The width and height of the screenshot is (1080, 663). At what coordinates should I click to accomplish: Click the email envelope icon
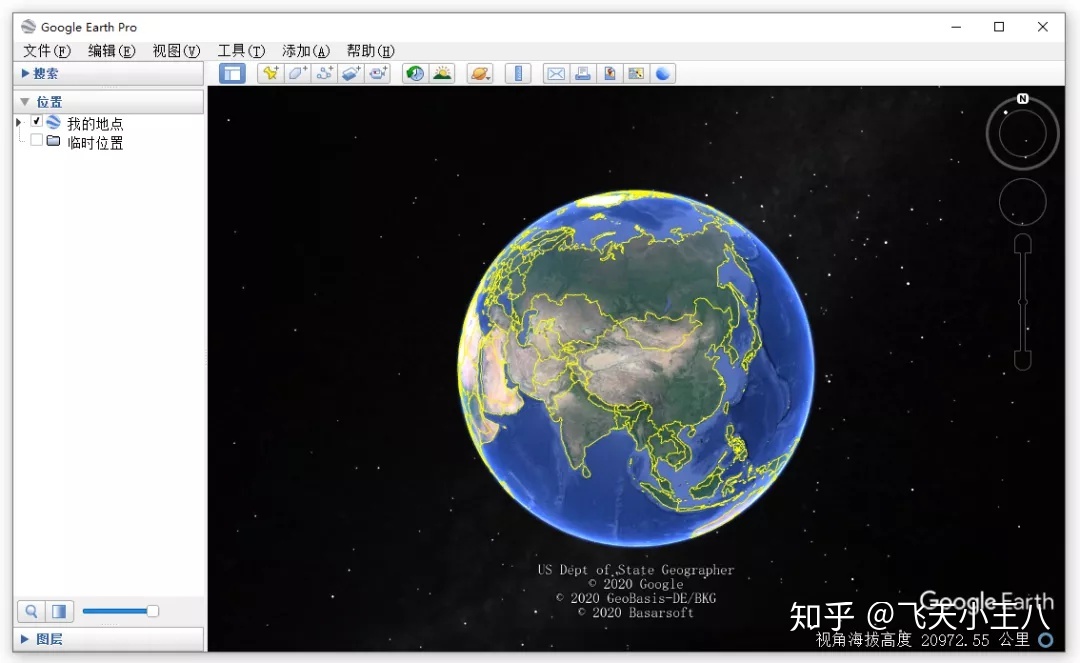pyautogui.click(x=556, y=73)
